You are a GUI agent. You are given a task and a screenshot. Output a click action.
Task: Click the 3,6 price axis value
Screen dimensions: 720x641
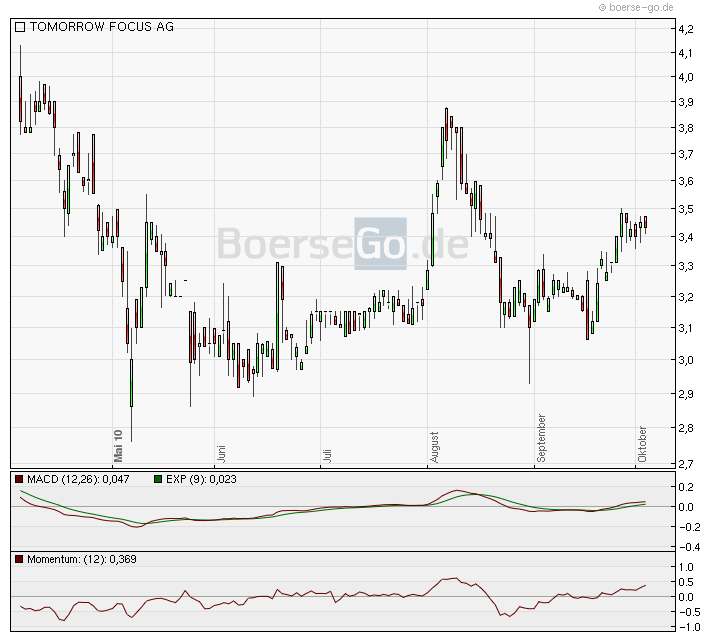[686, 181]
